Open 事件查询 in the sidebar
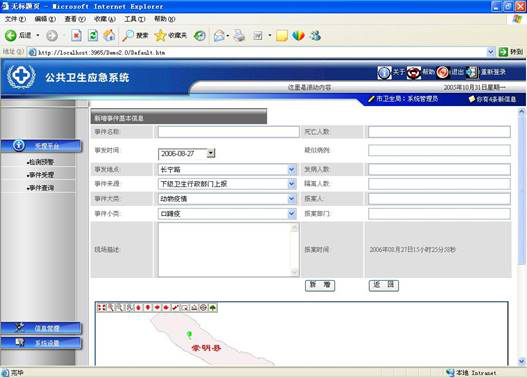 point(40,188)
